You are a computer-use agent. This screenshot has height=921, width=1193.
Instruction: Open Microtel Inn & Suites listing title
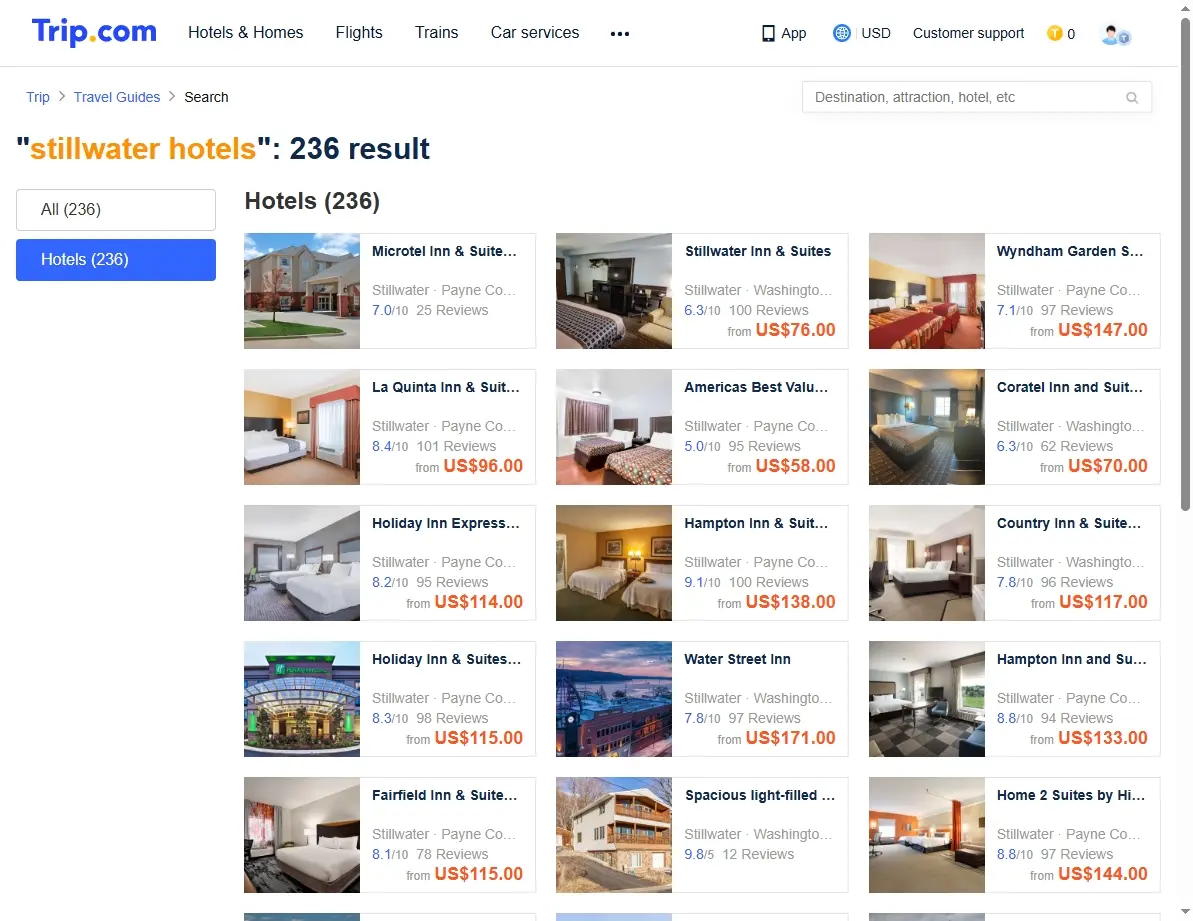(444, 251)
